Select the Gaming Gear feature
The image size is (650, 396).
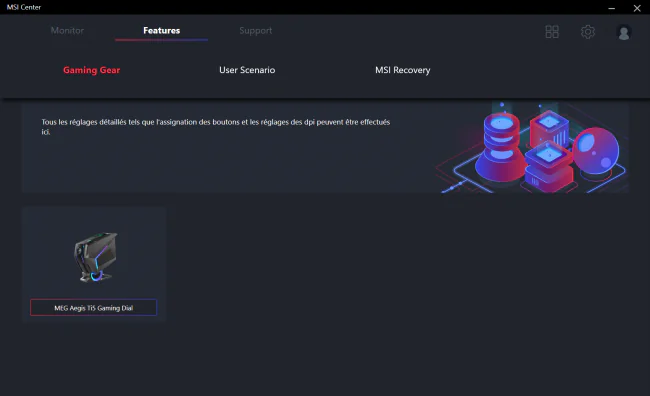click(x=92, y=70)
